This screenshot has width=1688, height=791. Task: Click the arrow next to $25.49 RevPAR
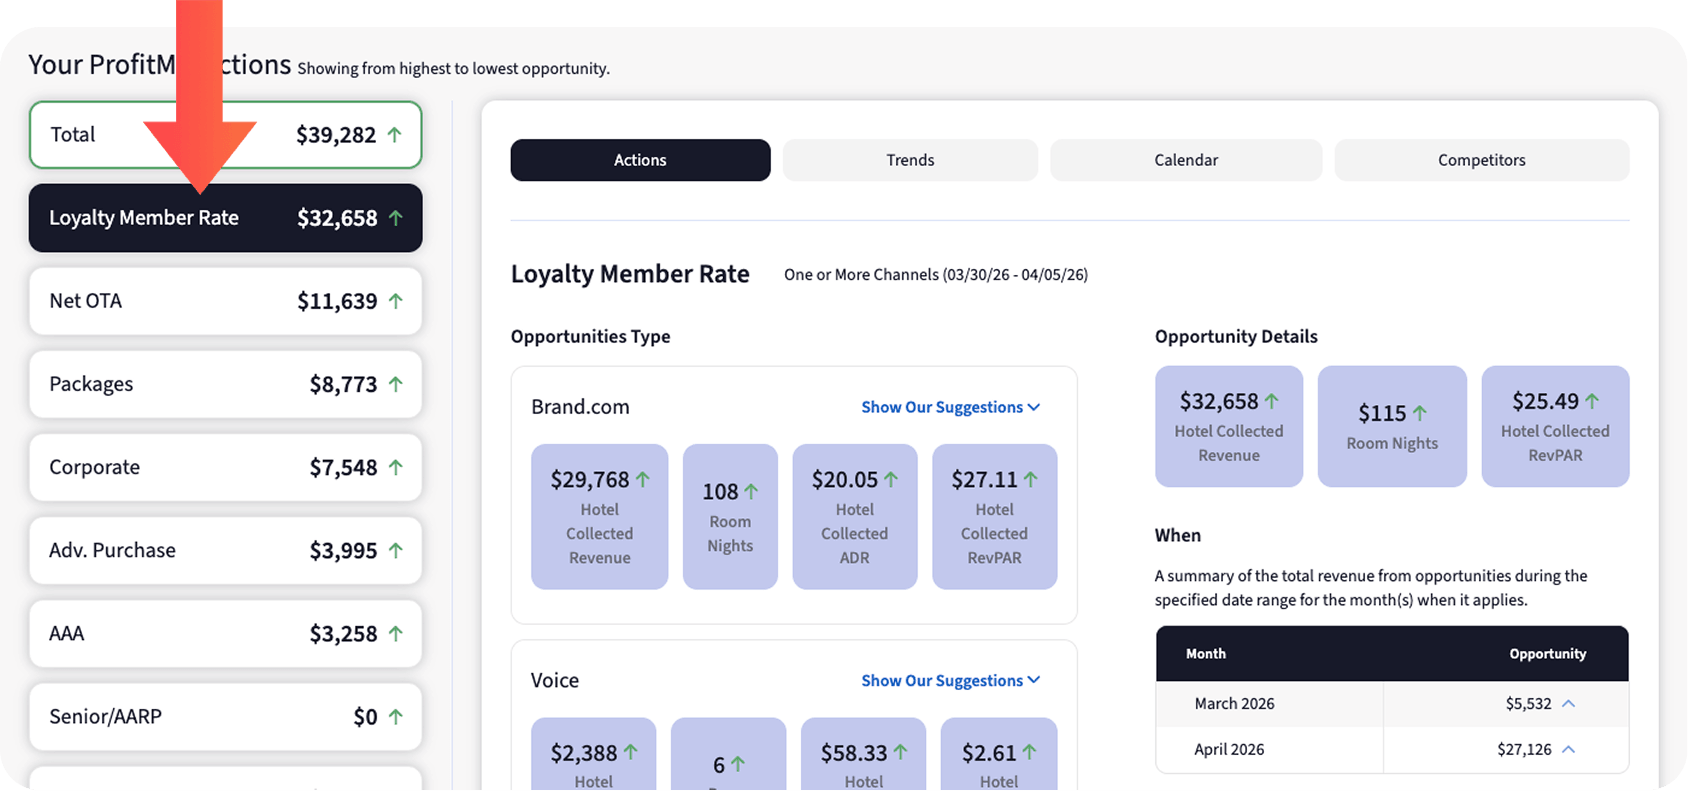coord(1592,401)
